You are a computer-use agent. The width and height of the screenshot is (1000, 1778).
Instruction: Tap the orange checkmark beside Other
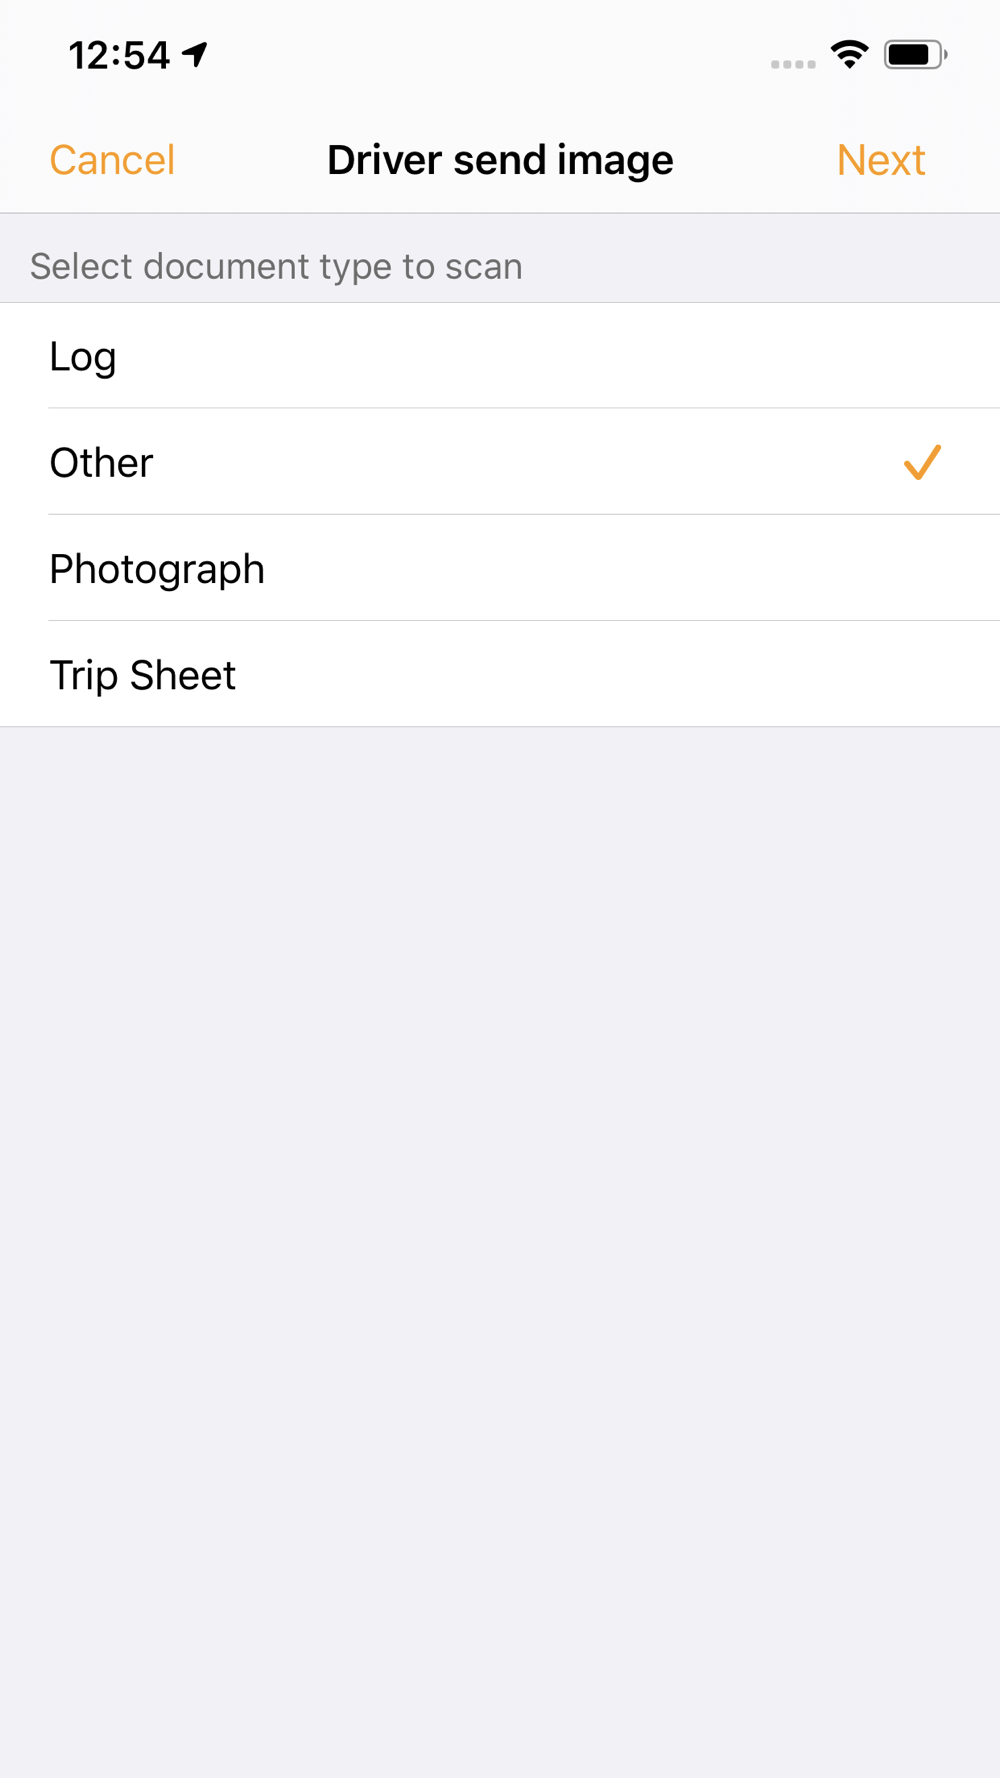[922, 462]
